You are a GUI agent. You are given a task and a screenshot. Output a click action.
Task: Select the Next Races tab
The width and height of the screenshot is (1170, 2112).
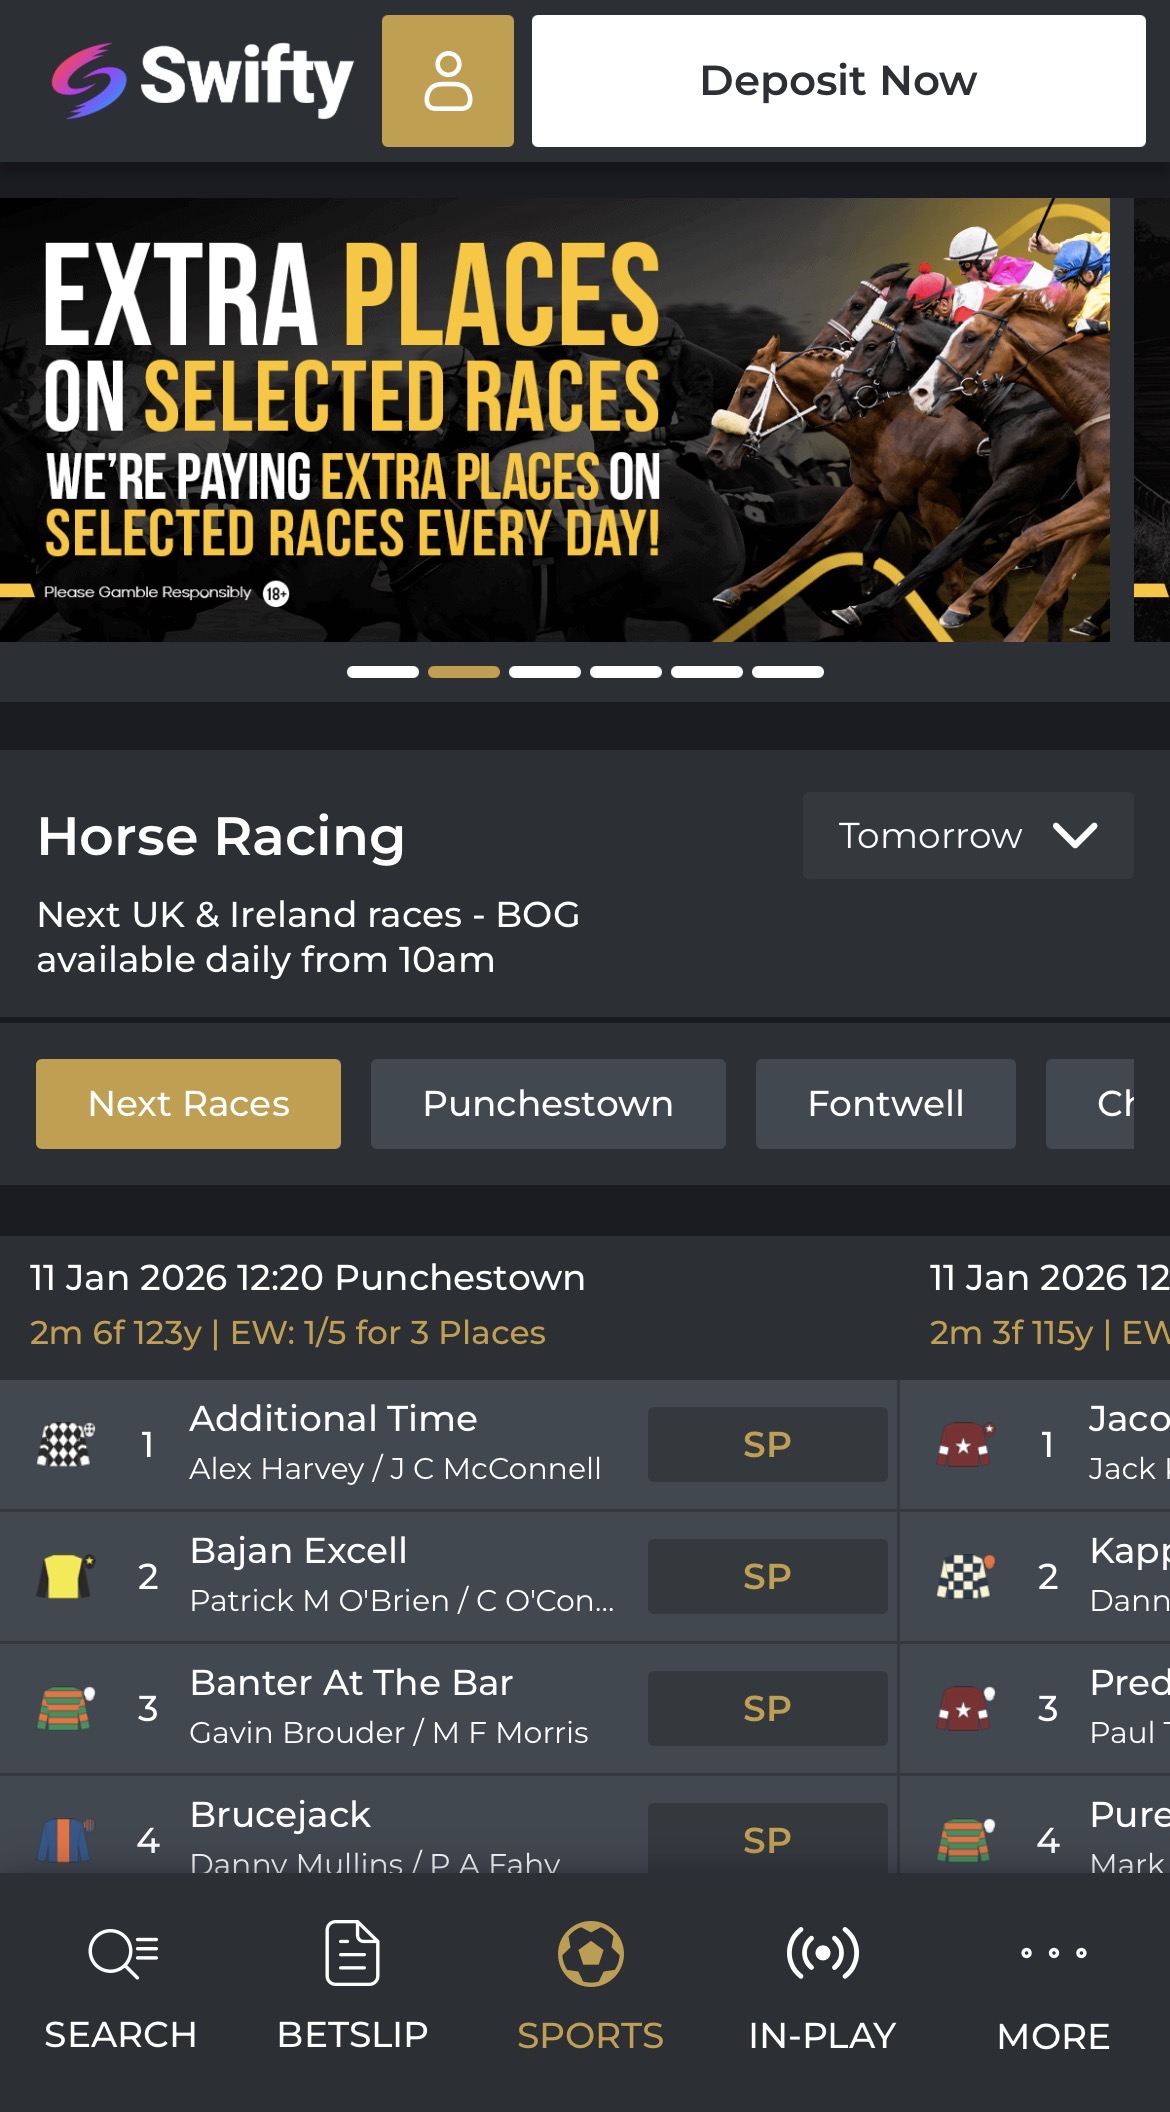[x=188, y=1104]
